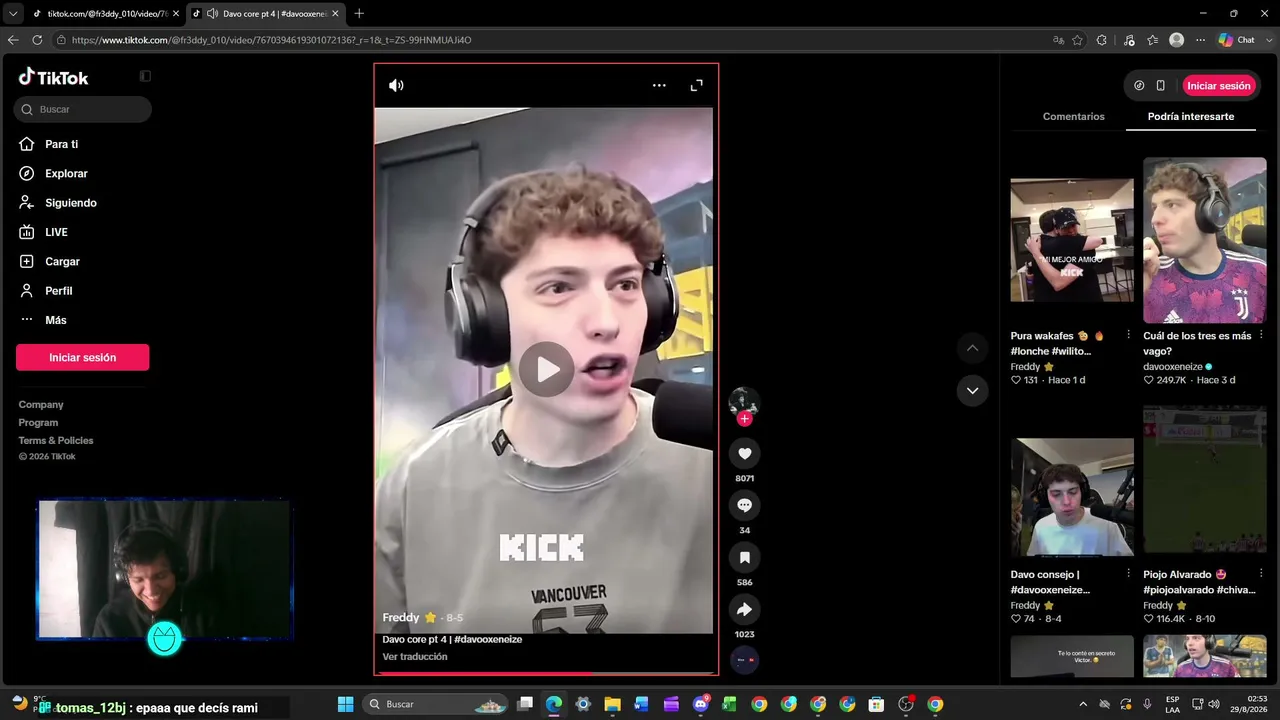Viewport: 1280px width, 720px height.
Task: Switch to the Comentarios tab
Action: pyautogui.click(x=1074, y=117)
